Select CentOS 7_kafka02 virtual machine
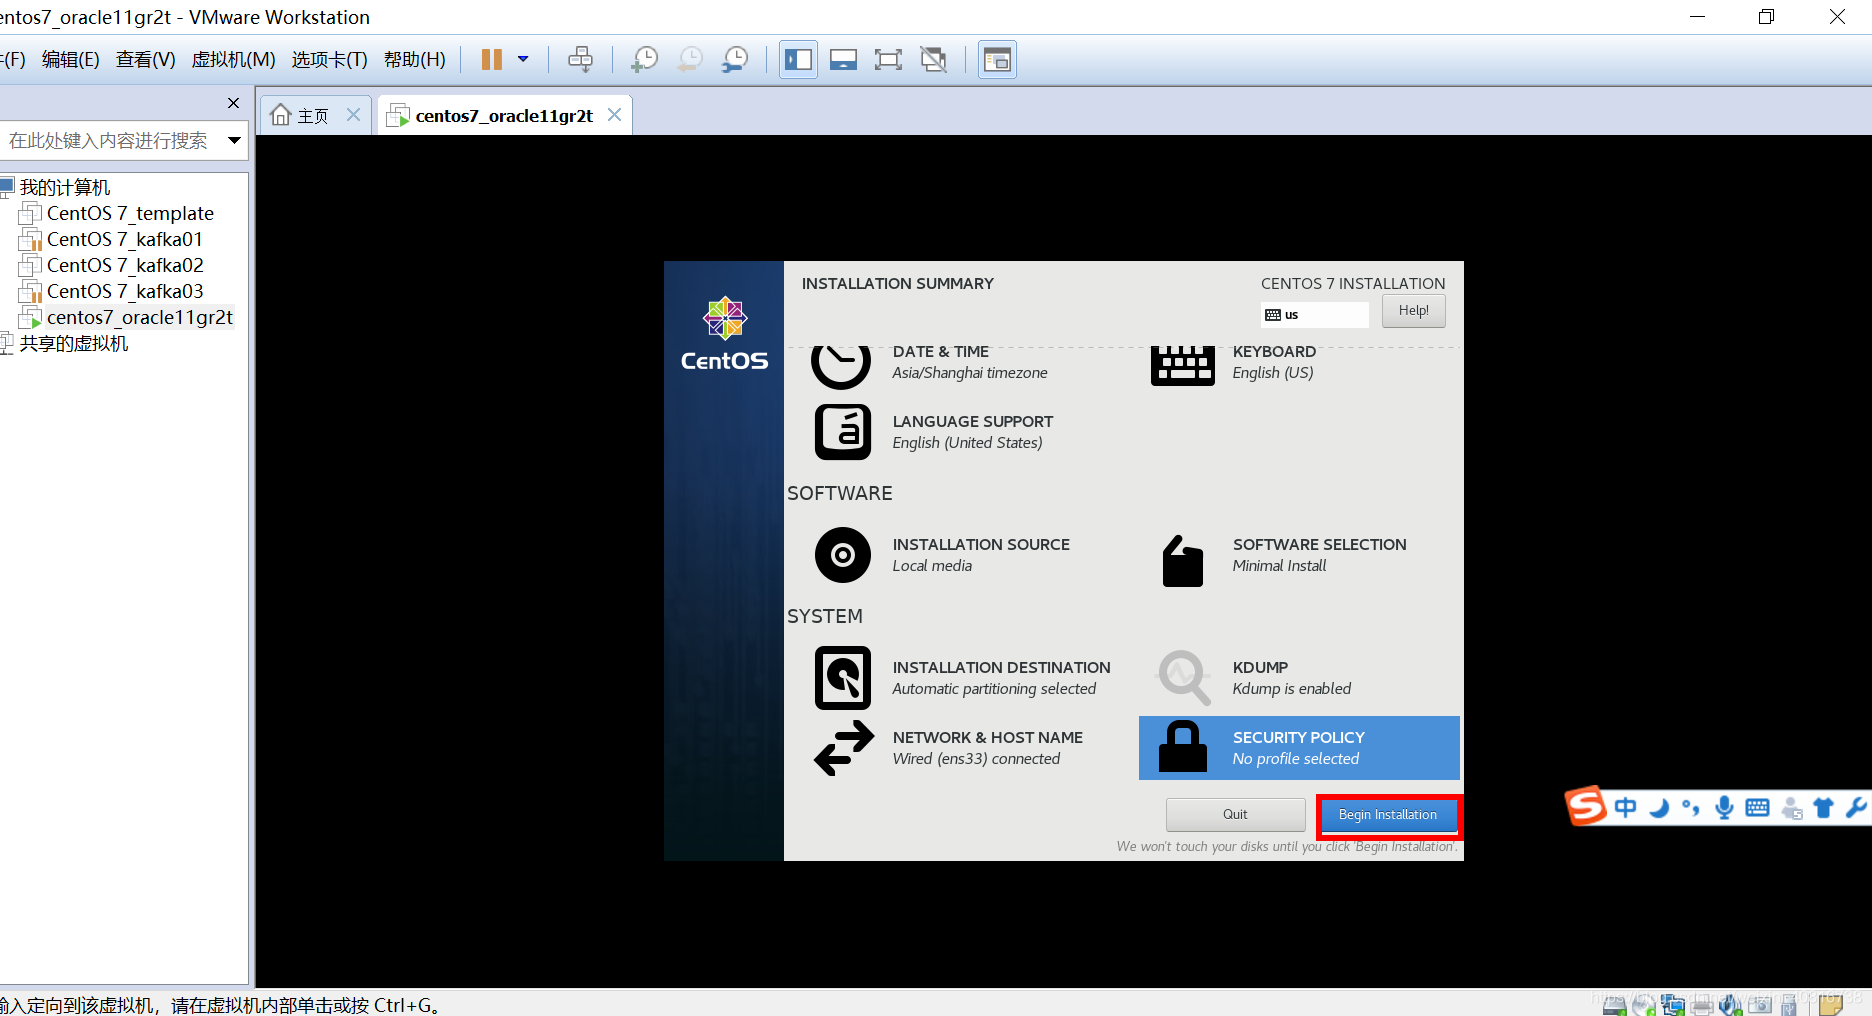This screenshot has width=1872, height=1016. pos(125,265)
